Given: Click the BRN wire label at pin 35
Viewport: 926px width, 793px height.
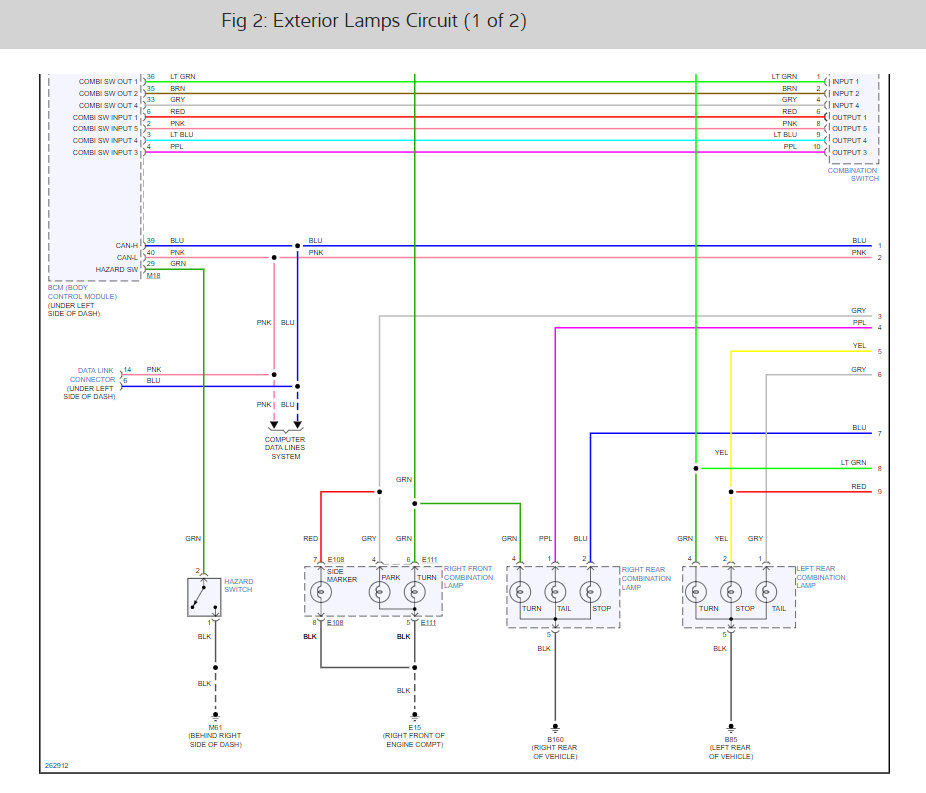Looking at the screenshot, I should 178,89.
